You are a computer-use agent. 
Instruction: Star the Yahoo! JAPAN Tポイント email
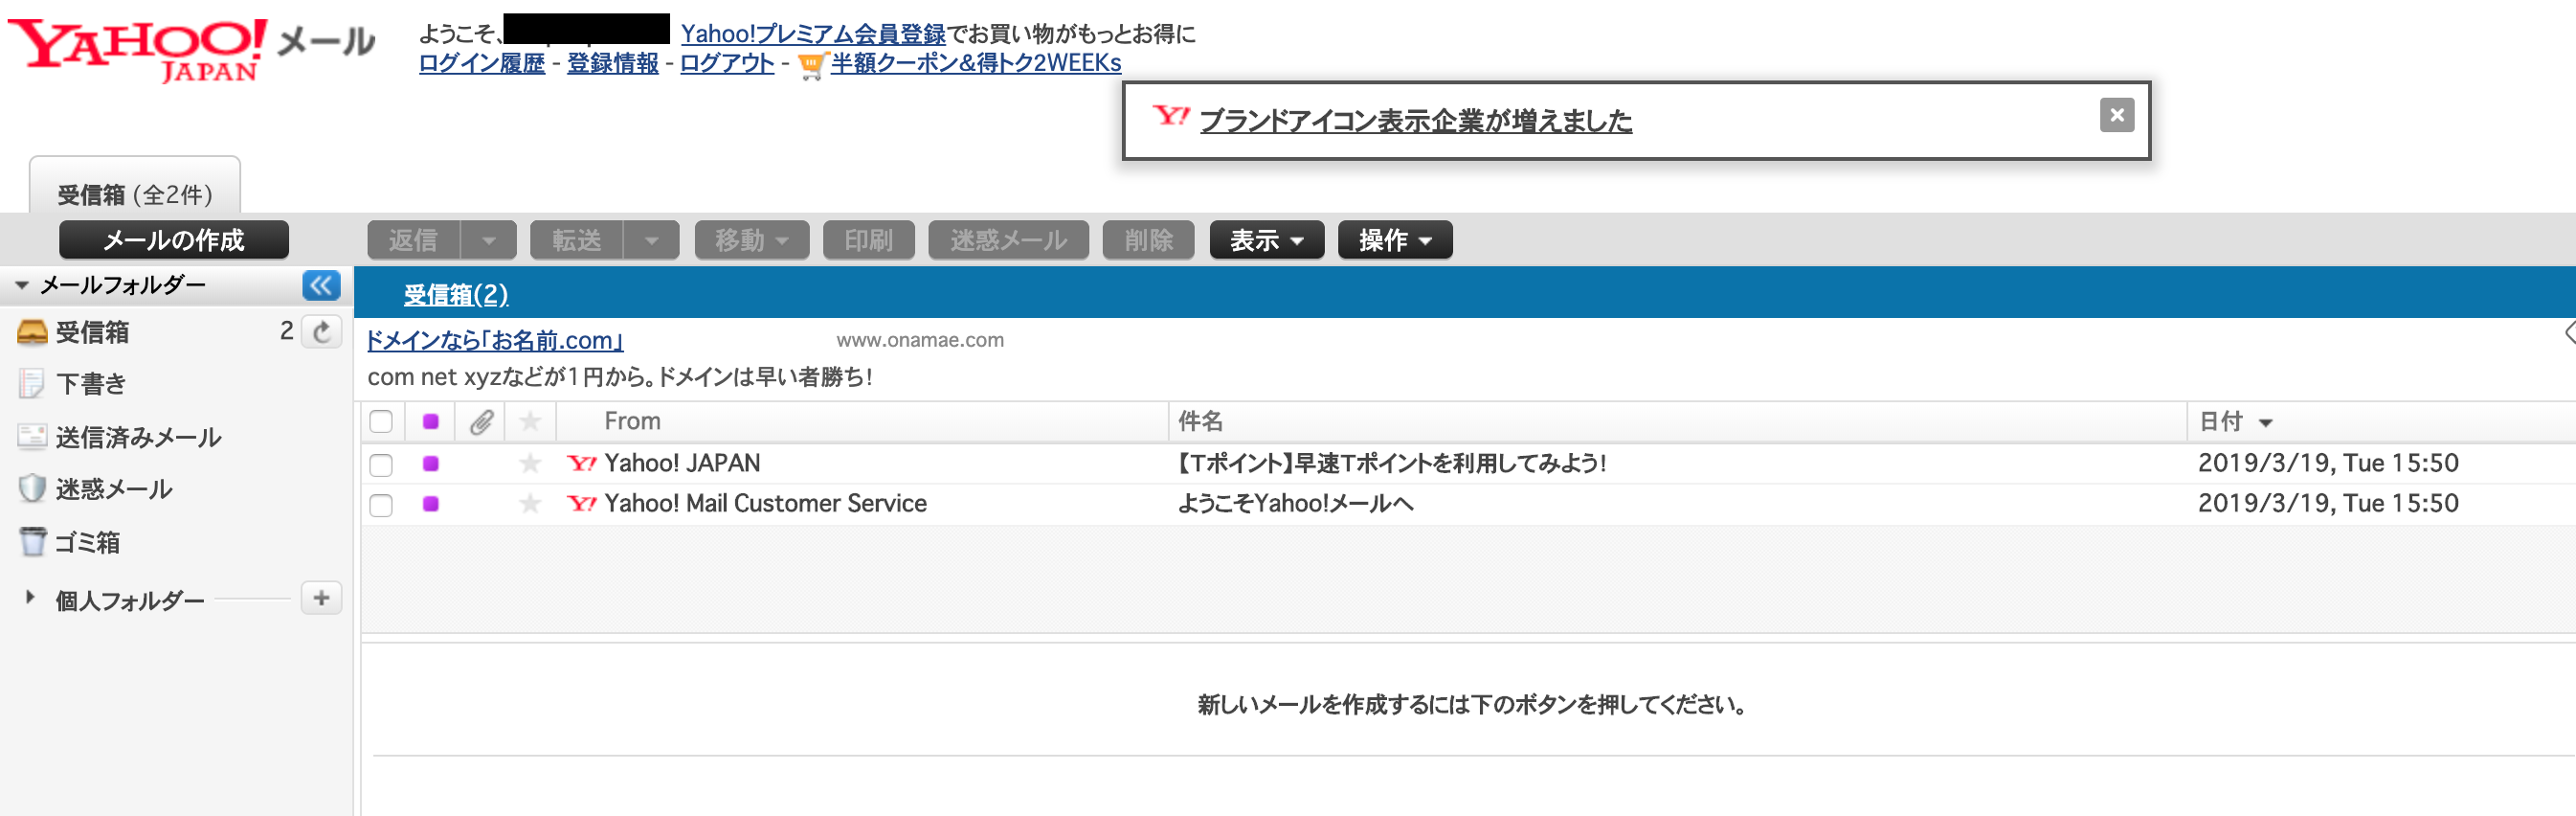[x=530, y=463]
